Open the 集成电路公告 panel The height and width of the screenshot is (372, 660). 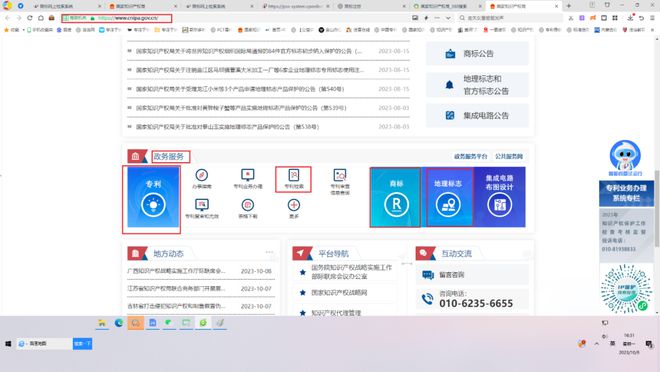[477, 115]
